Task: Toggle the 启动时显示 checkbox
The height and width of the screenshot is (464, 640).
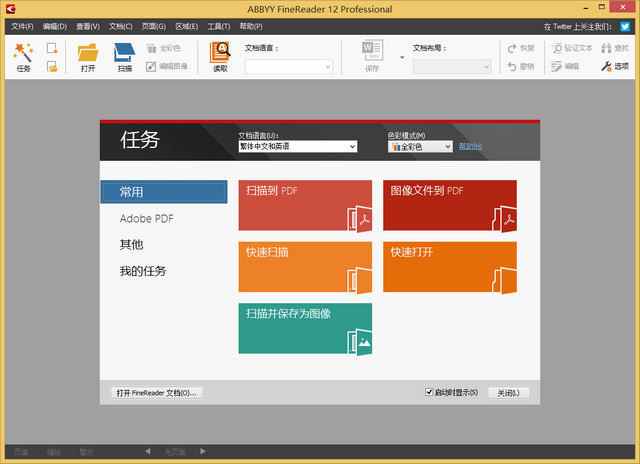Action: [429, 392]
